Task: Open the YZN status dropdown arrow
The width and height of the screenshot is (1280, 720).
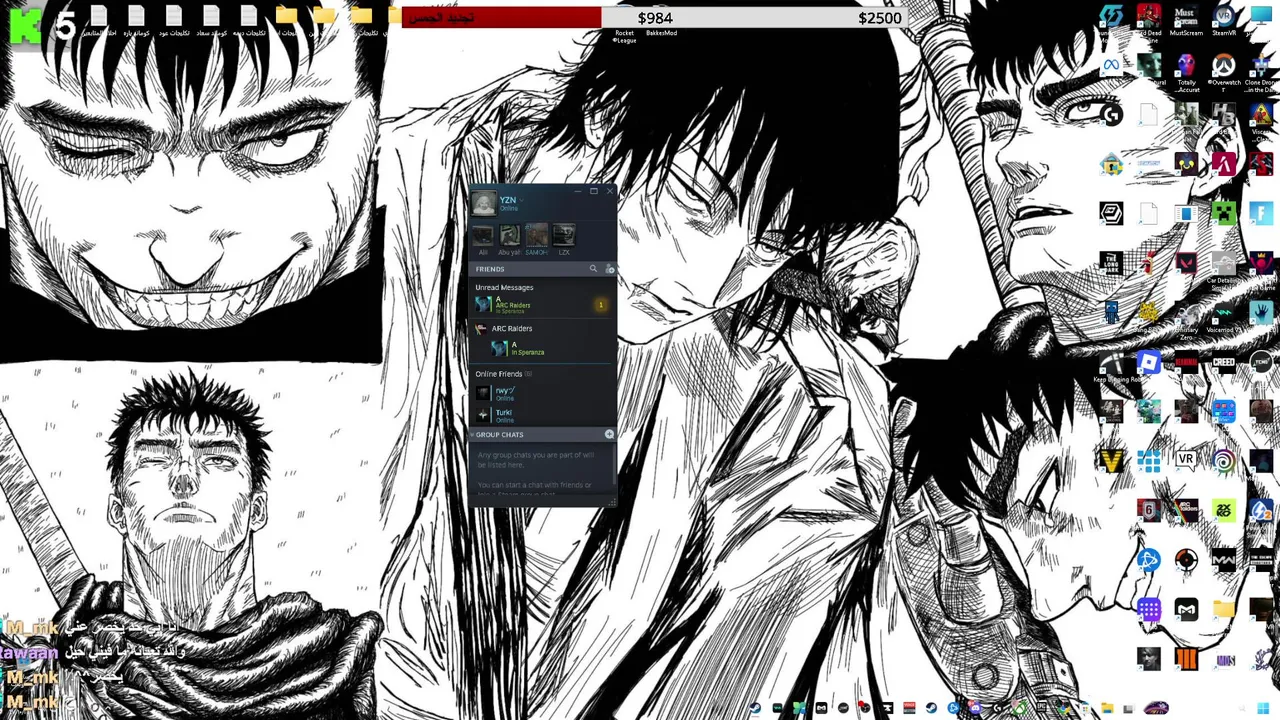Action: coord(522,200)
